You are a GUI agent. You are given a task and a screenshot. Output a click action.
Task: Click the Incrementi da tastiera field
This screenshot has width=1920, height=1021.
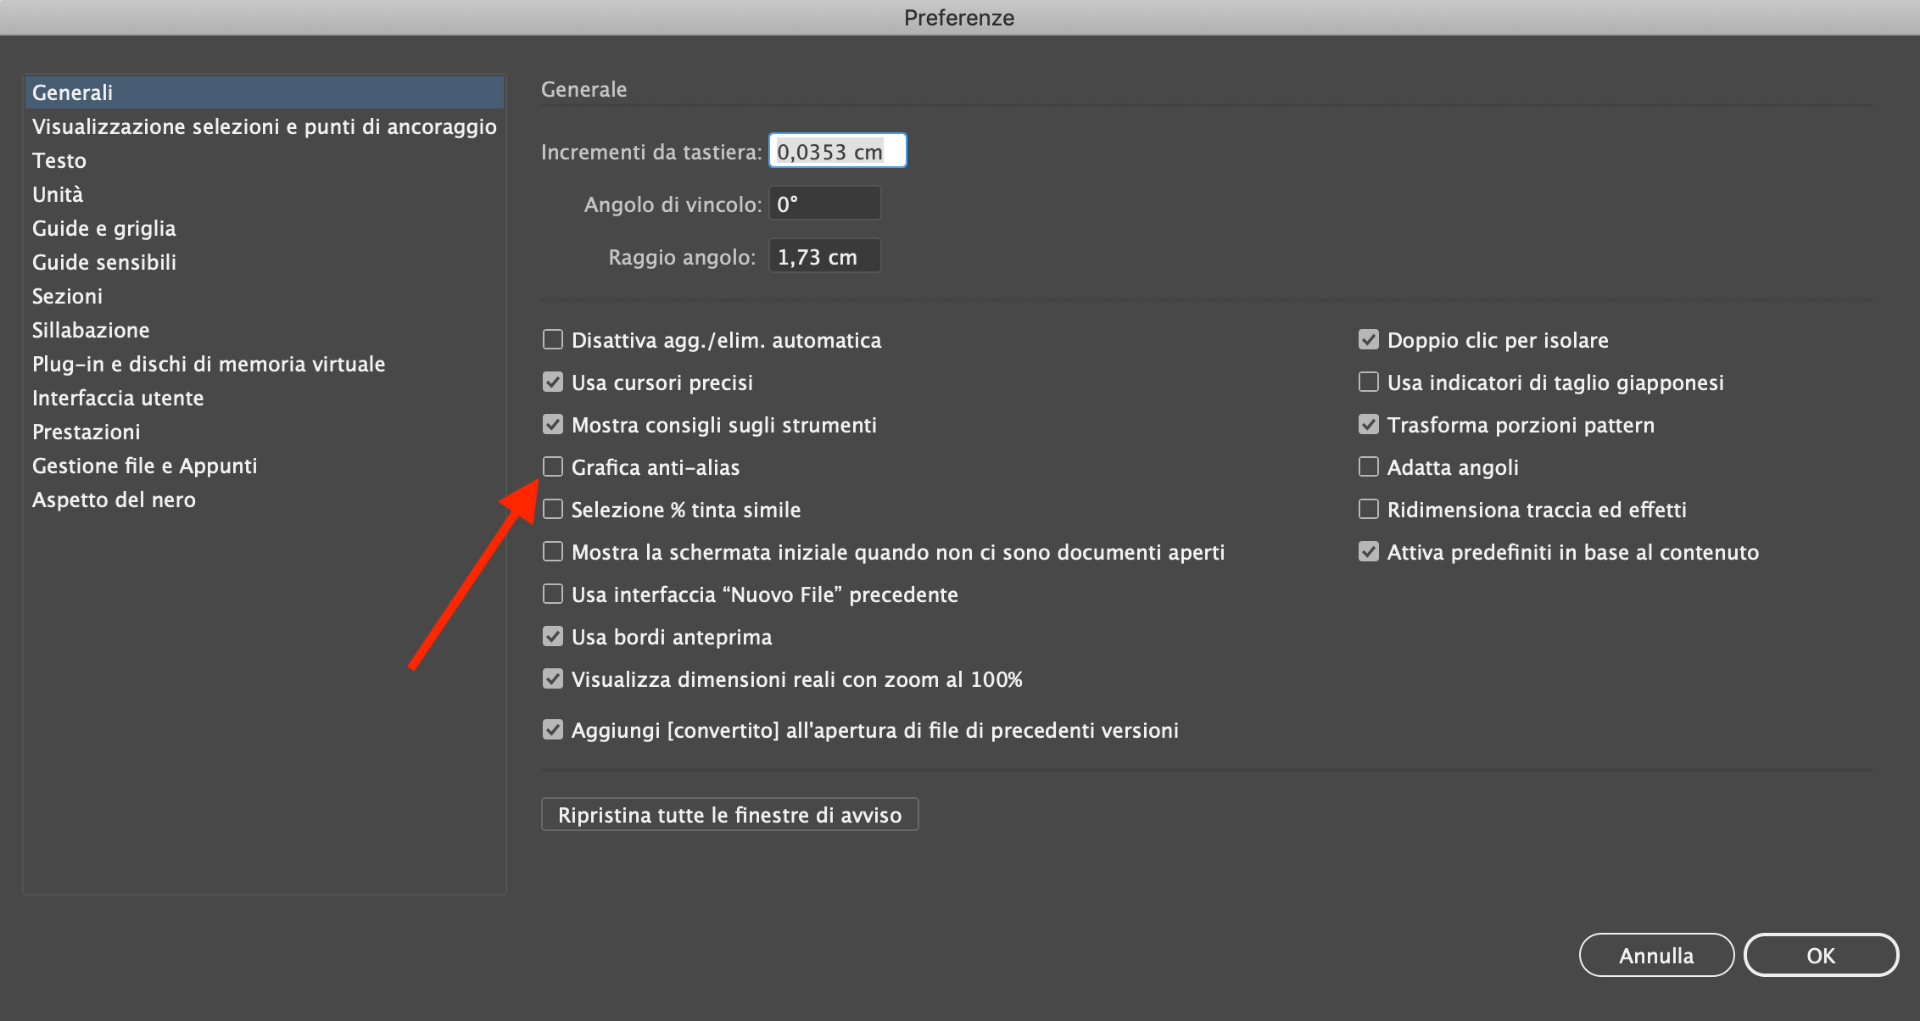[x=837, y=151]
